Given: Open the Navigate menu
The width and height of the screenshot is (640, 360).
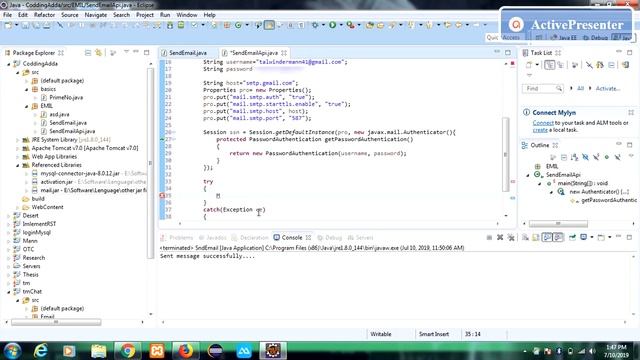Looking at the screenshot, I should tap(96, 15).
